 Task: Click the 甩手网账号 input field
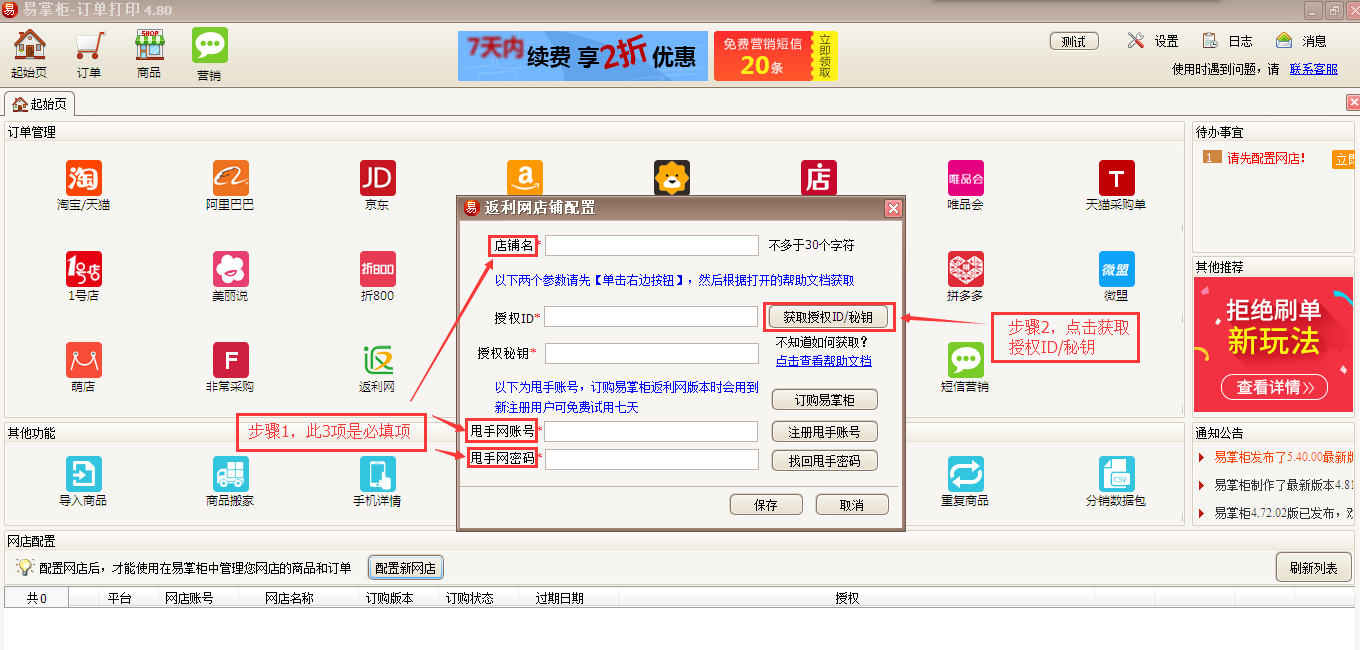click(x=652, y=431)
